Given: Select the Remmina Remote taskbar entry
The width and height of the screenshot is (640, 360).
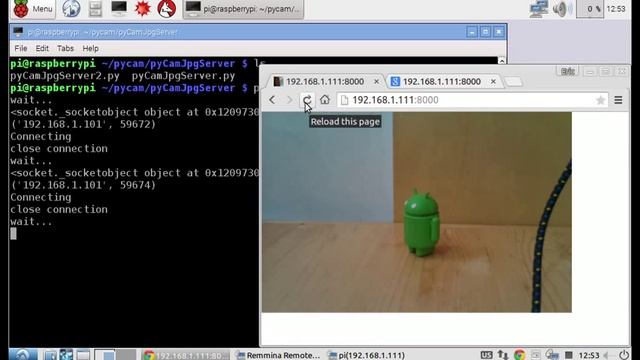Looking at the screenshot, I should (x=278, y=355).
